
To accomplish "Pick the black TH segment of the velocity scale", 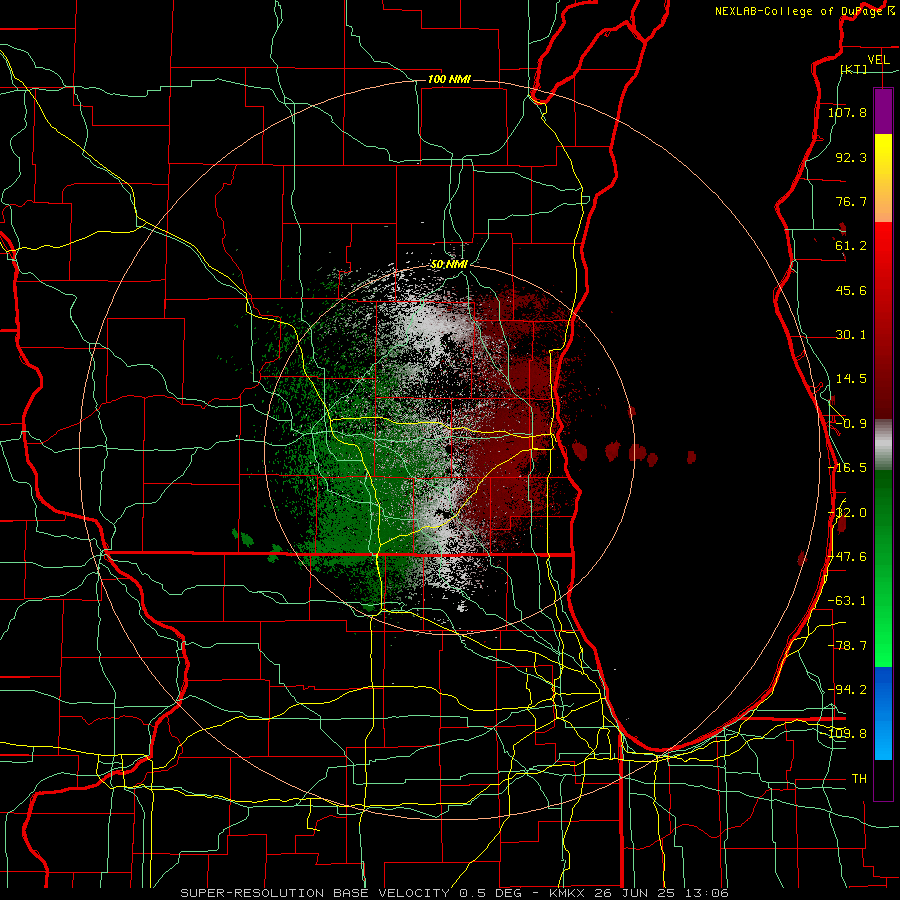I will click(x=883, y=779).
